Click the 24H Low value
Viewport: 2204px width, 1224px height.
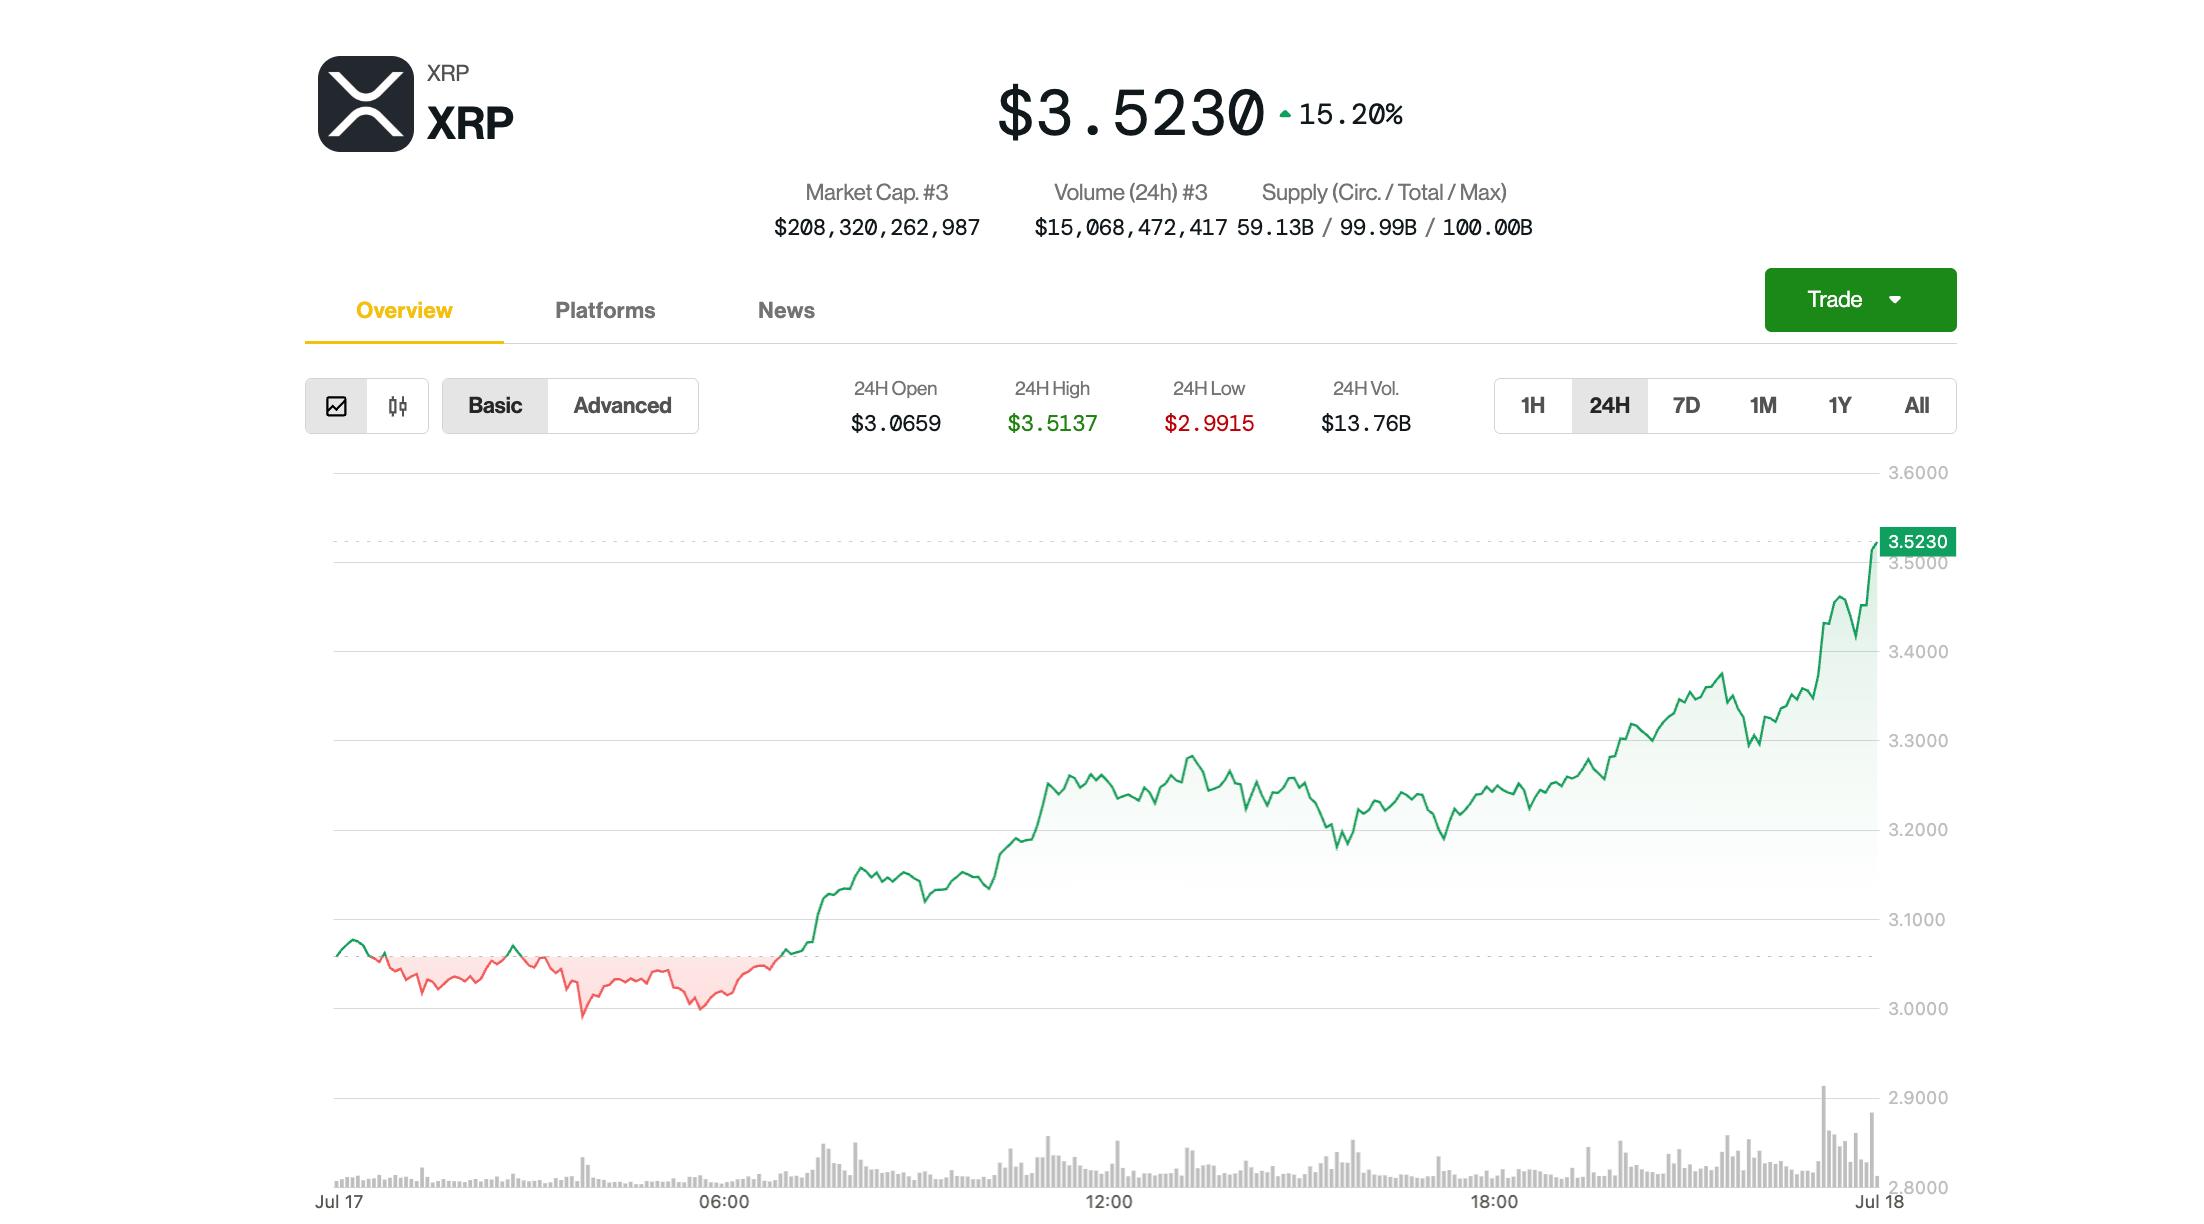(1208, 423)
